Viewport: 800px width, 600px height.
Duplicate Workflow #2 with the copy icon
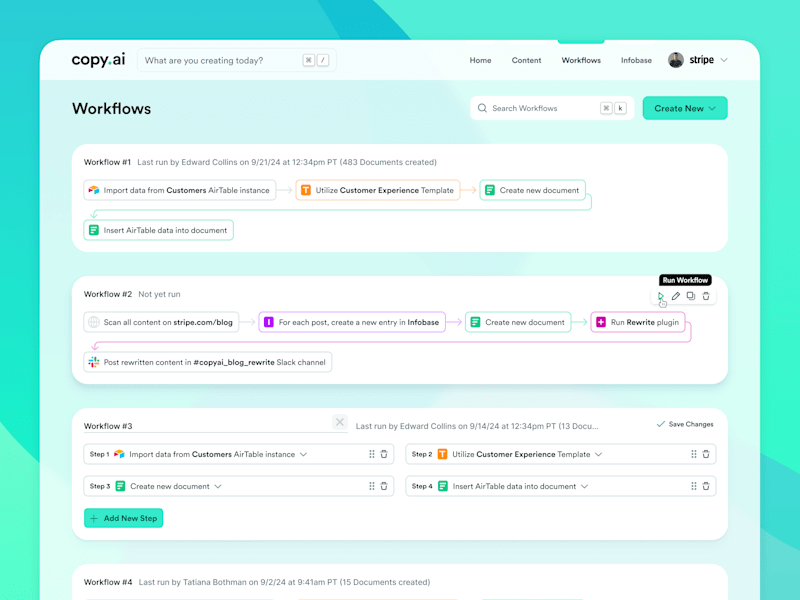pos(691,296)
